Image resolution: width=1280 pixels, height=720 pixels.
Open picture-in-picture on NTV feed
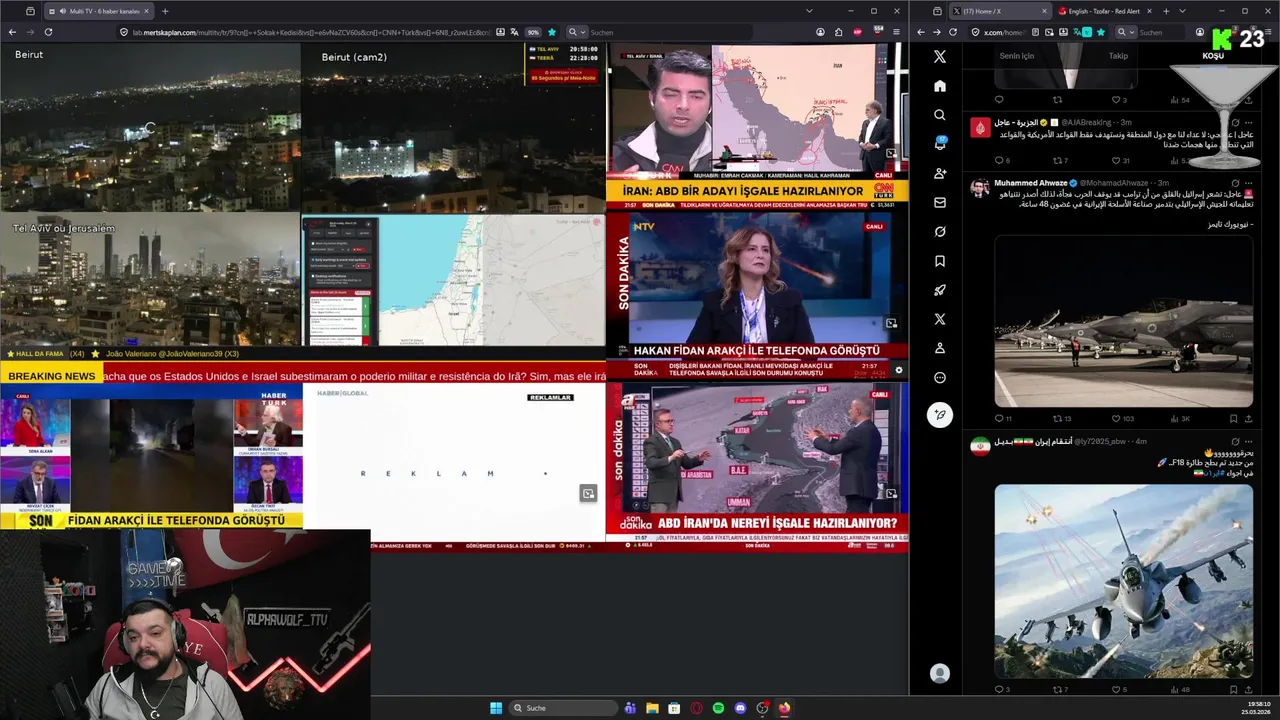[891, 323]
